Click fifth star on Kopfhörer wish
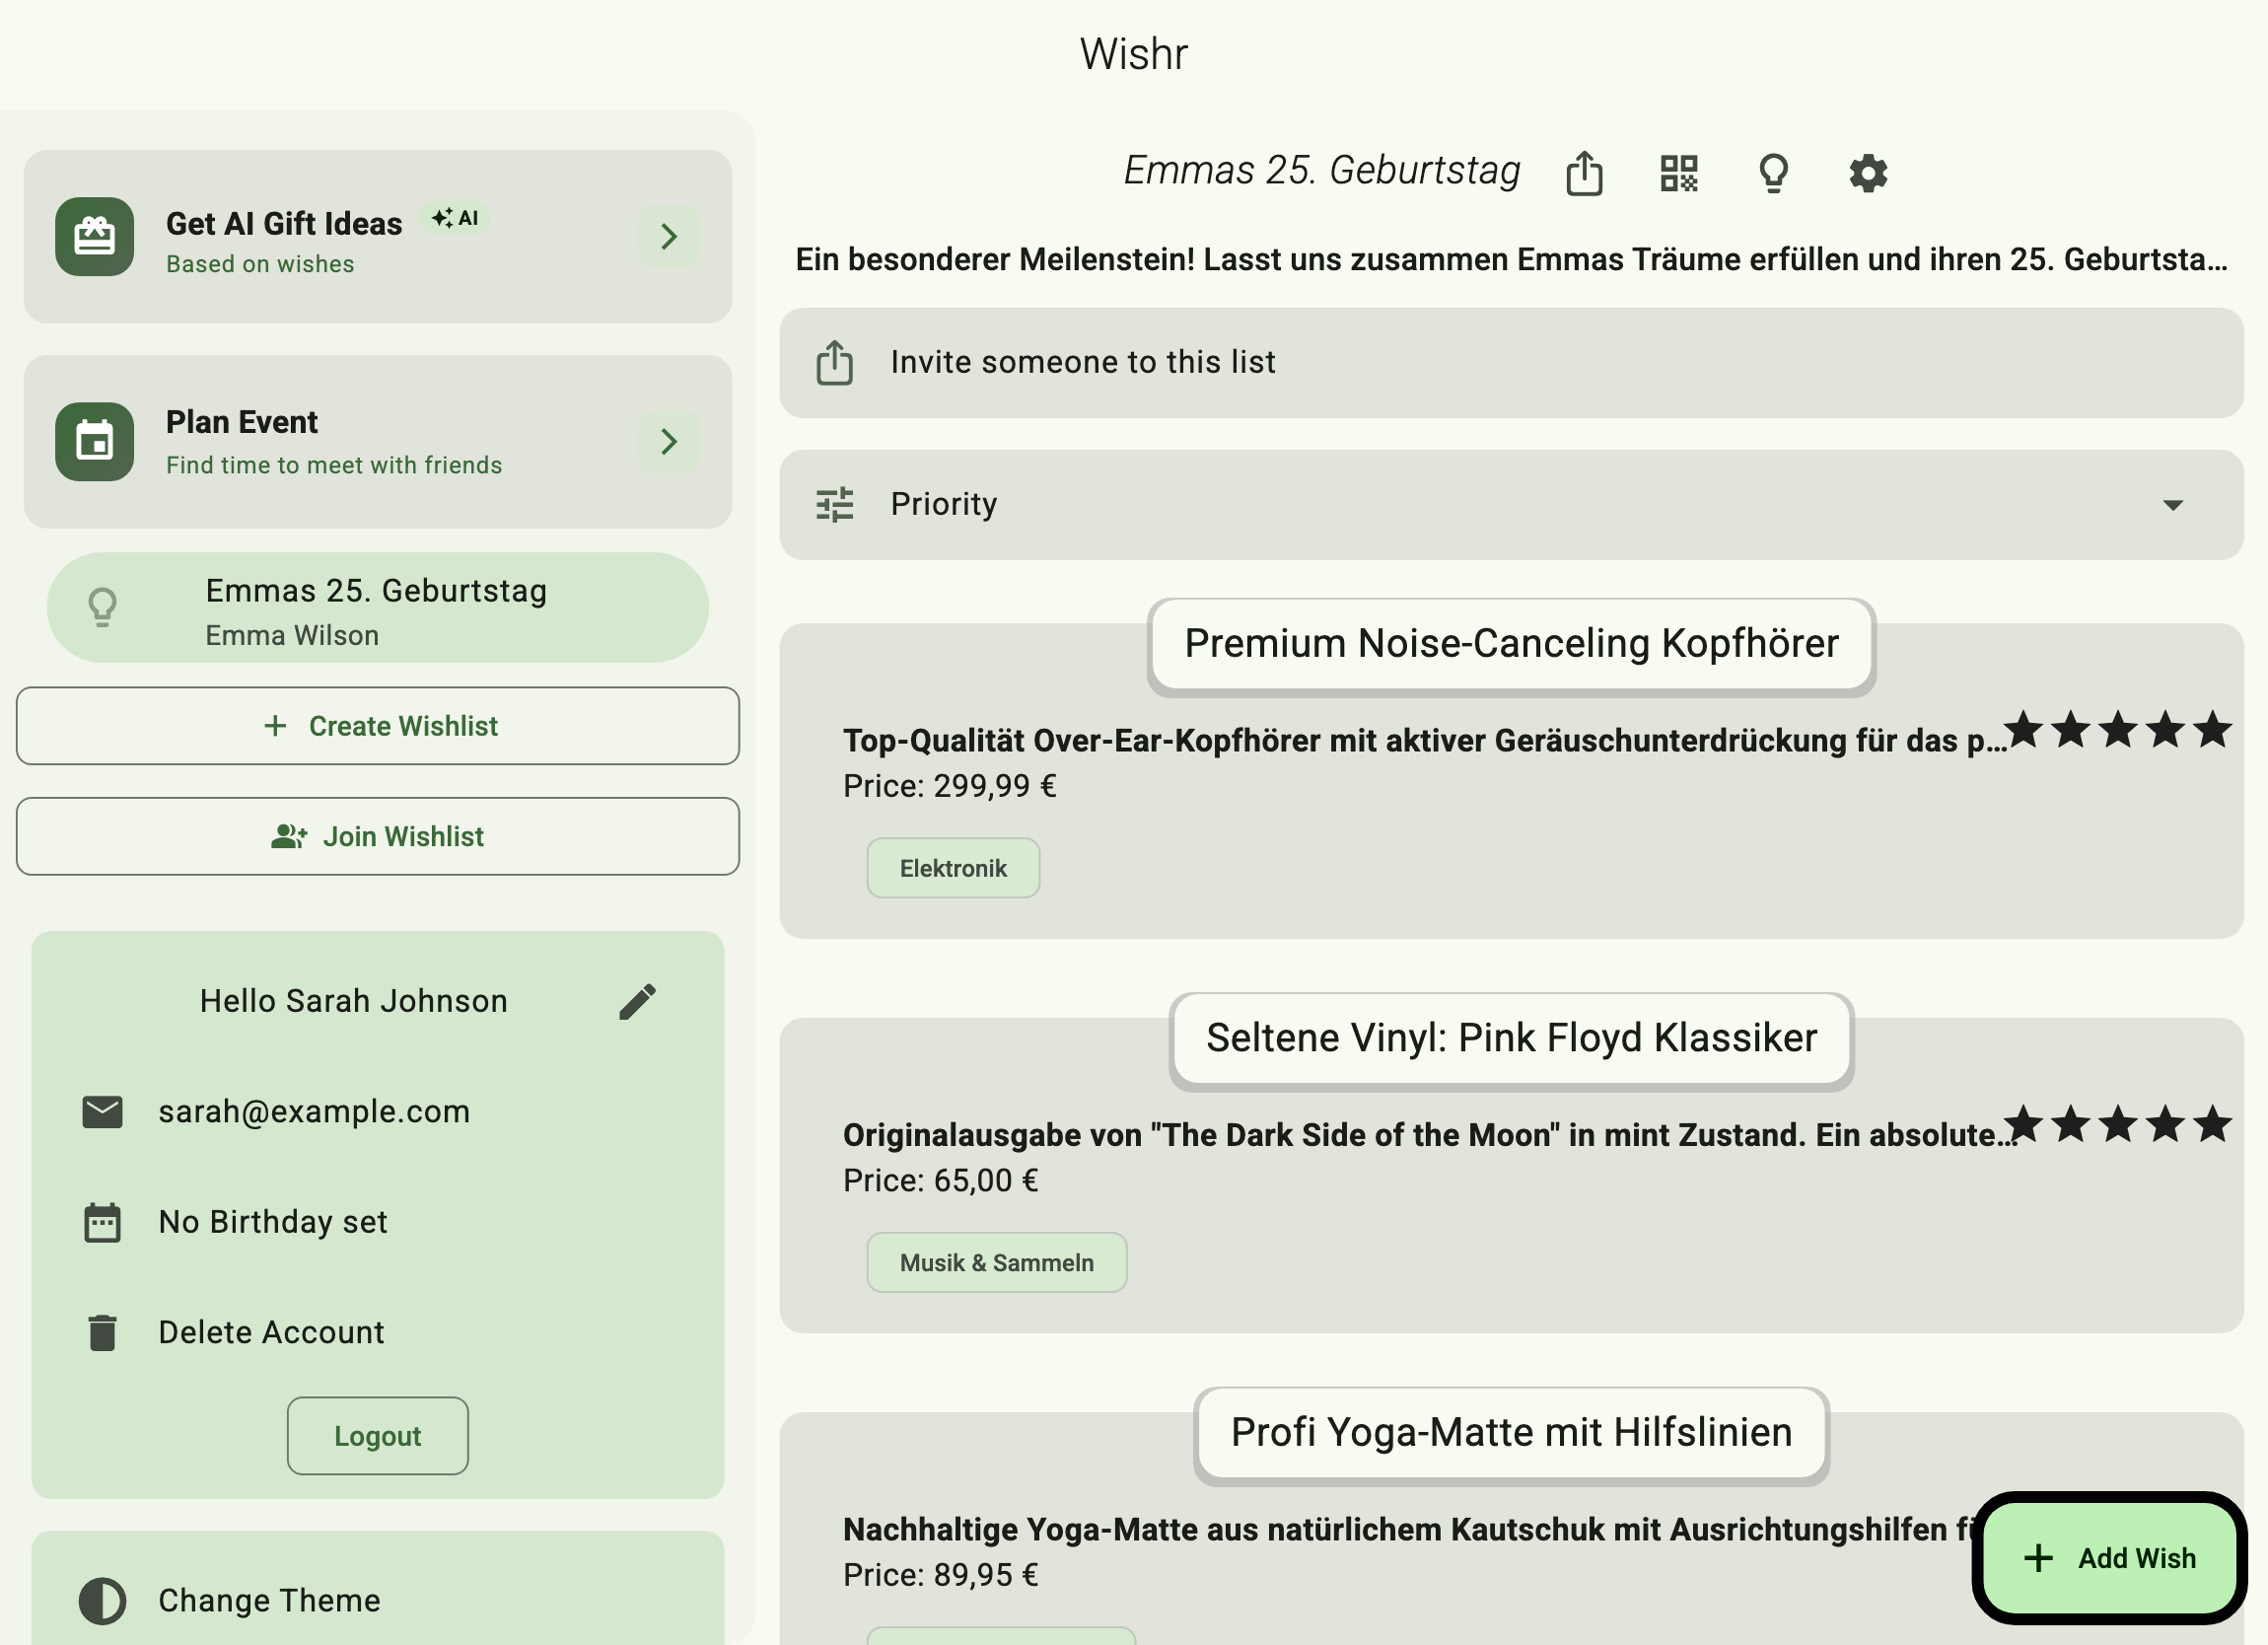This screenshot has height=1645, width=2268. pos(2212,730)
